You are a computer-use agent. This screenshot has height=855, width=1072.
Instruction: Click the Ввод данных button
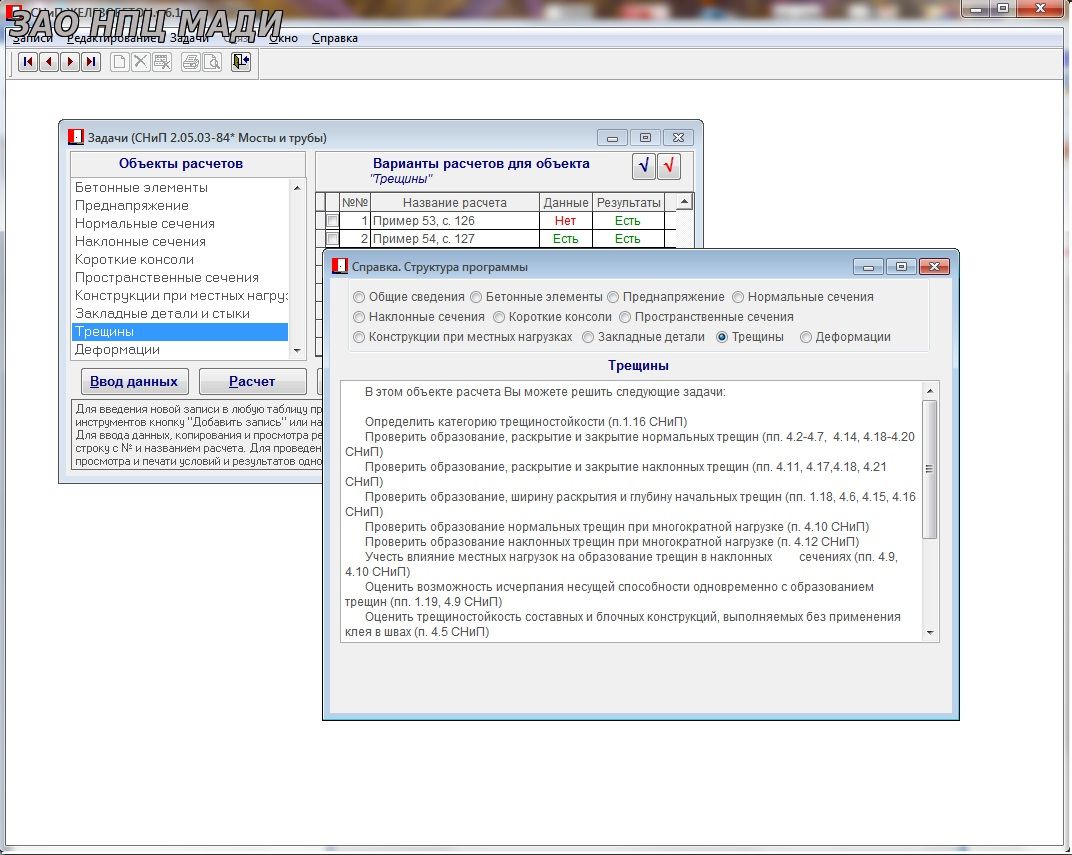[x=134, y=381]
